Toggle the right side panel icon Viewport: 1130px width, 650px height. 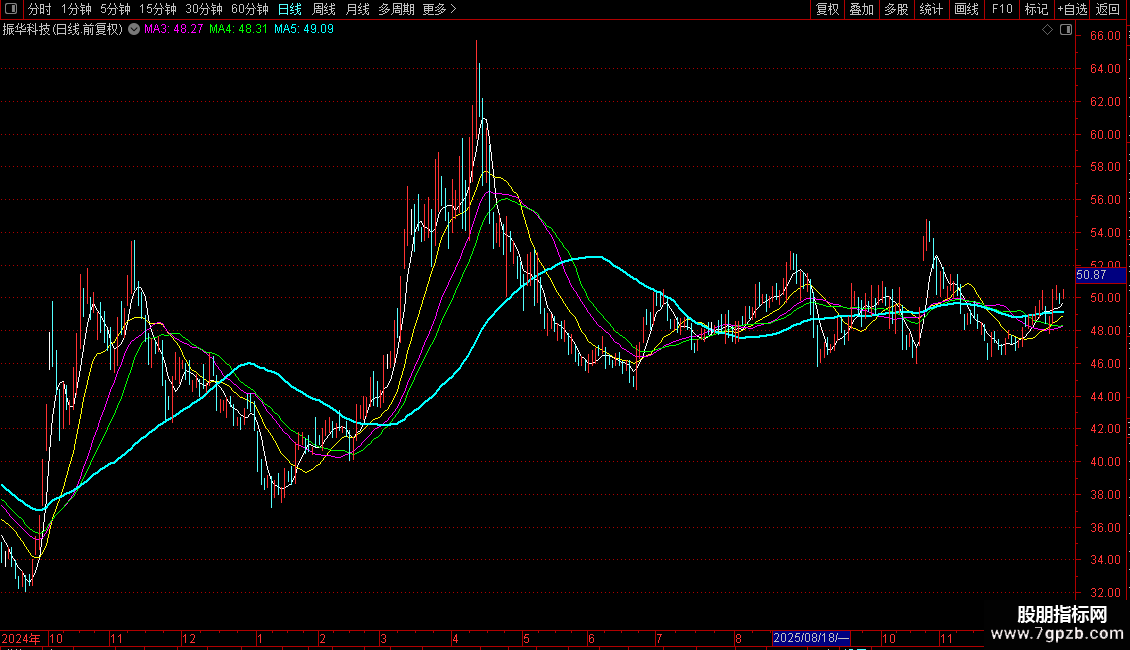point(1066,30)
